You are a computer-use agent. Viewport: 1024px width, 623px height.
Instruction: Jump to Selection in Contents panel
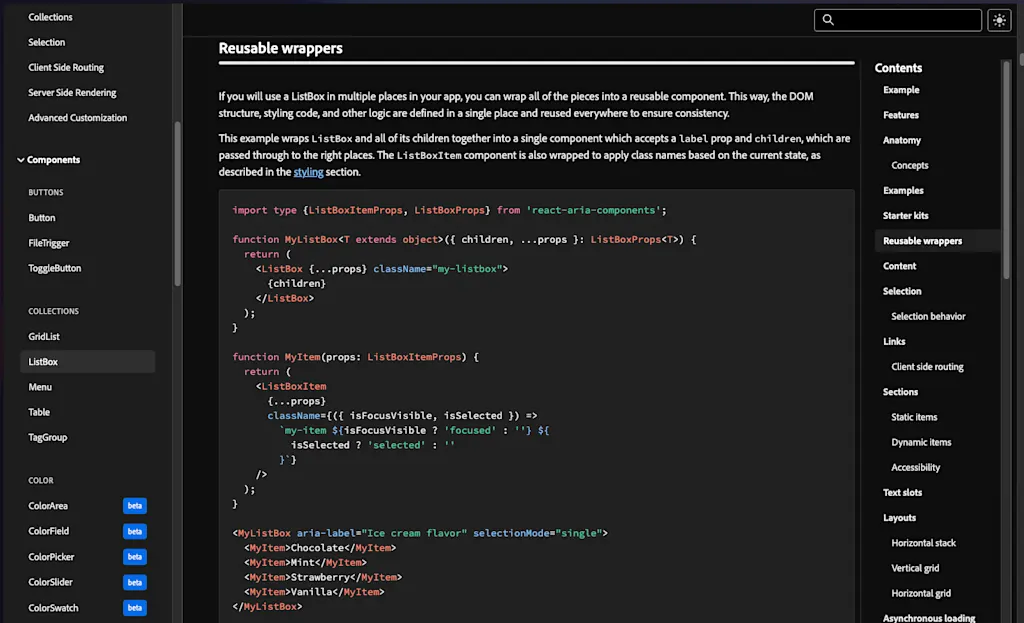(902, 291)
